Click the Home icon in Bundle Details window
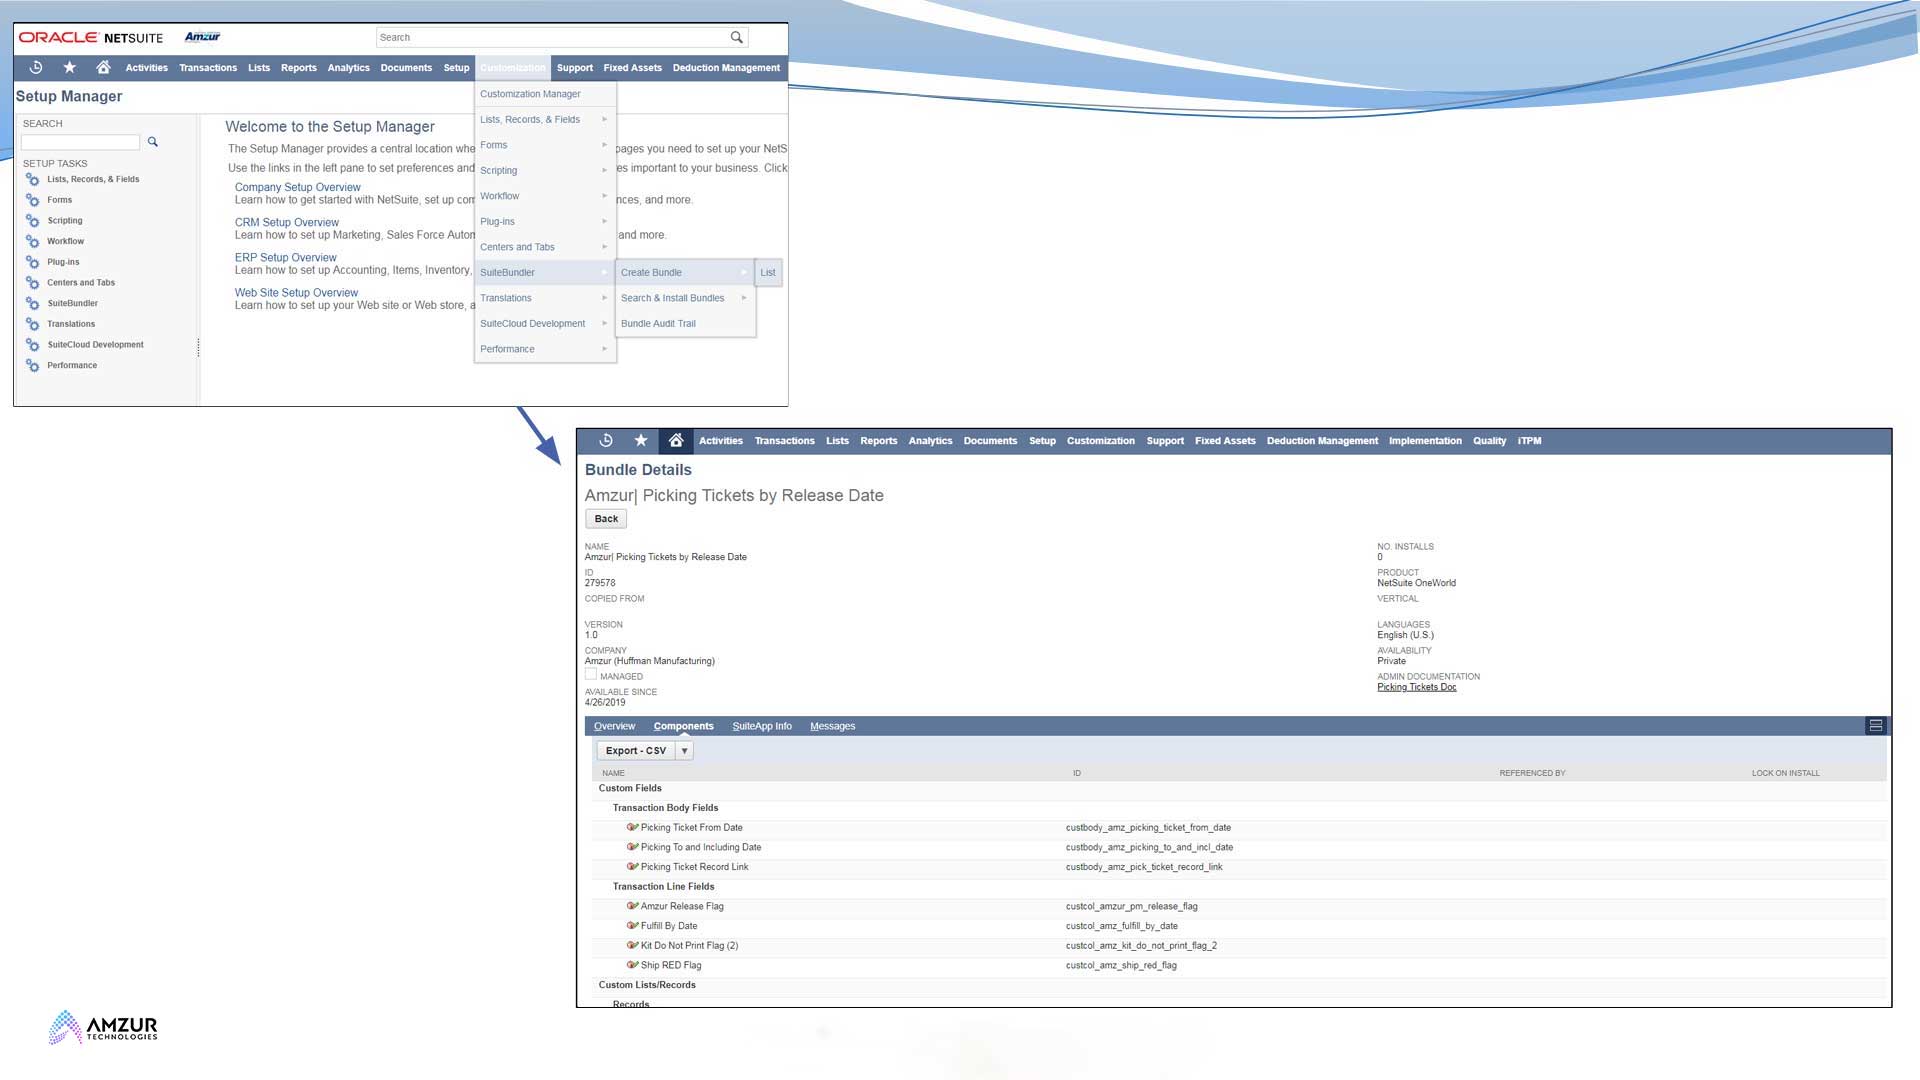This screenshot has width=1920, height=1080. 676,440
